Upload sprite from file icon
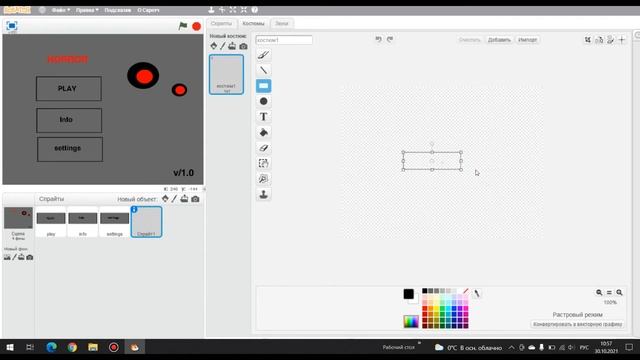This screenshot has width=640, height=360. pyautogui.click(x=184, y=199)
